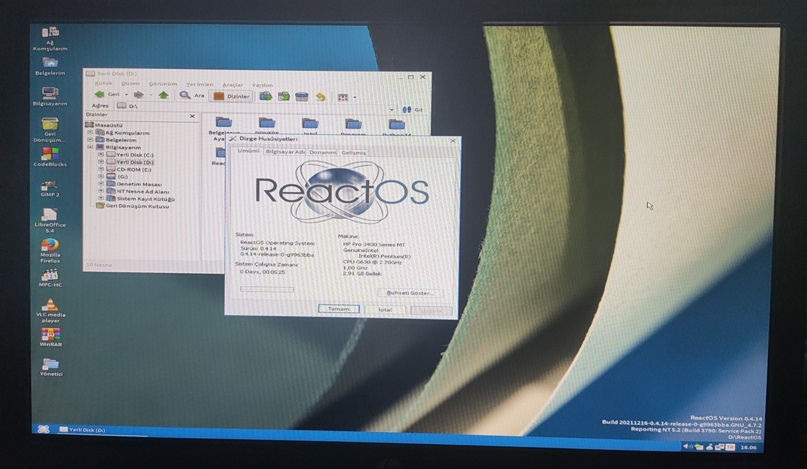
Task: Click TR keyboard layout tray indicator
Action: tap(730, 447)
